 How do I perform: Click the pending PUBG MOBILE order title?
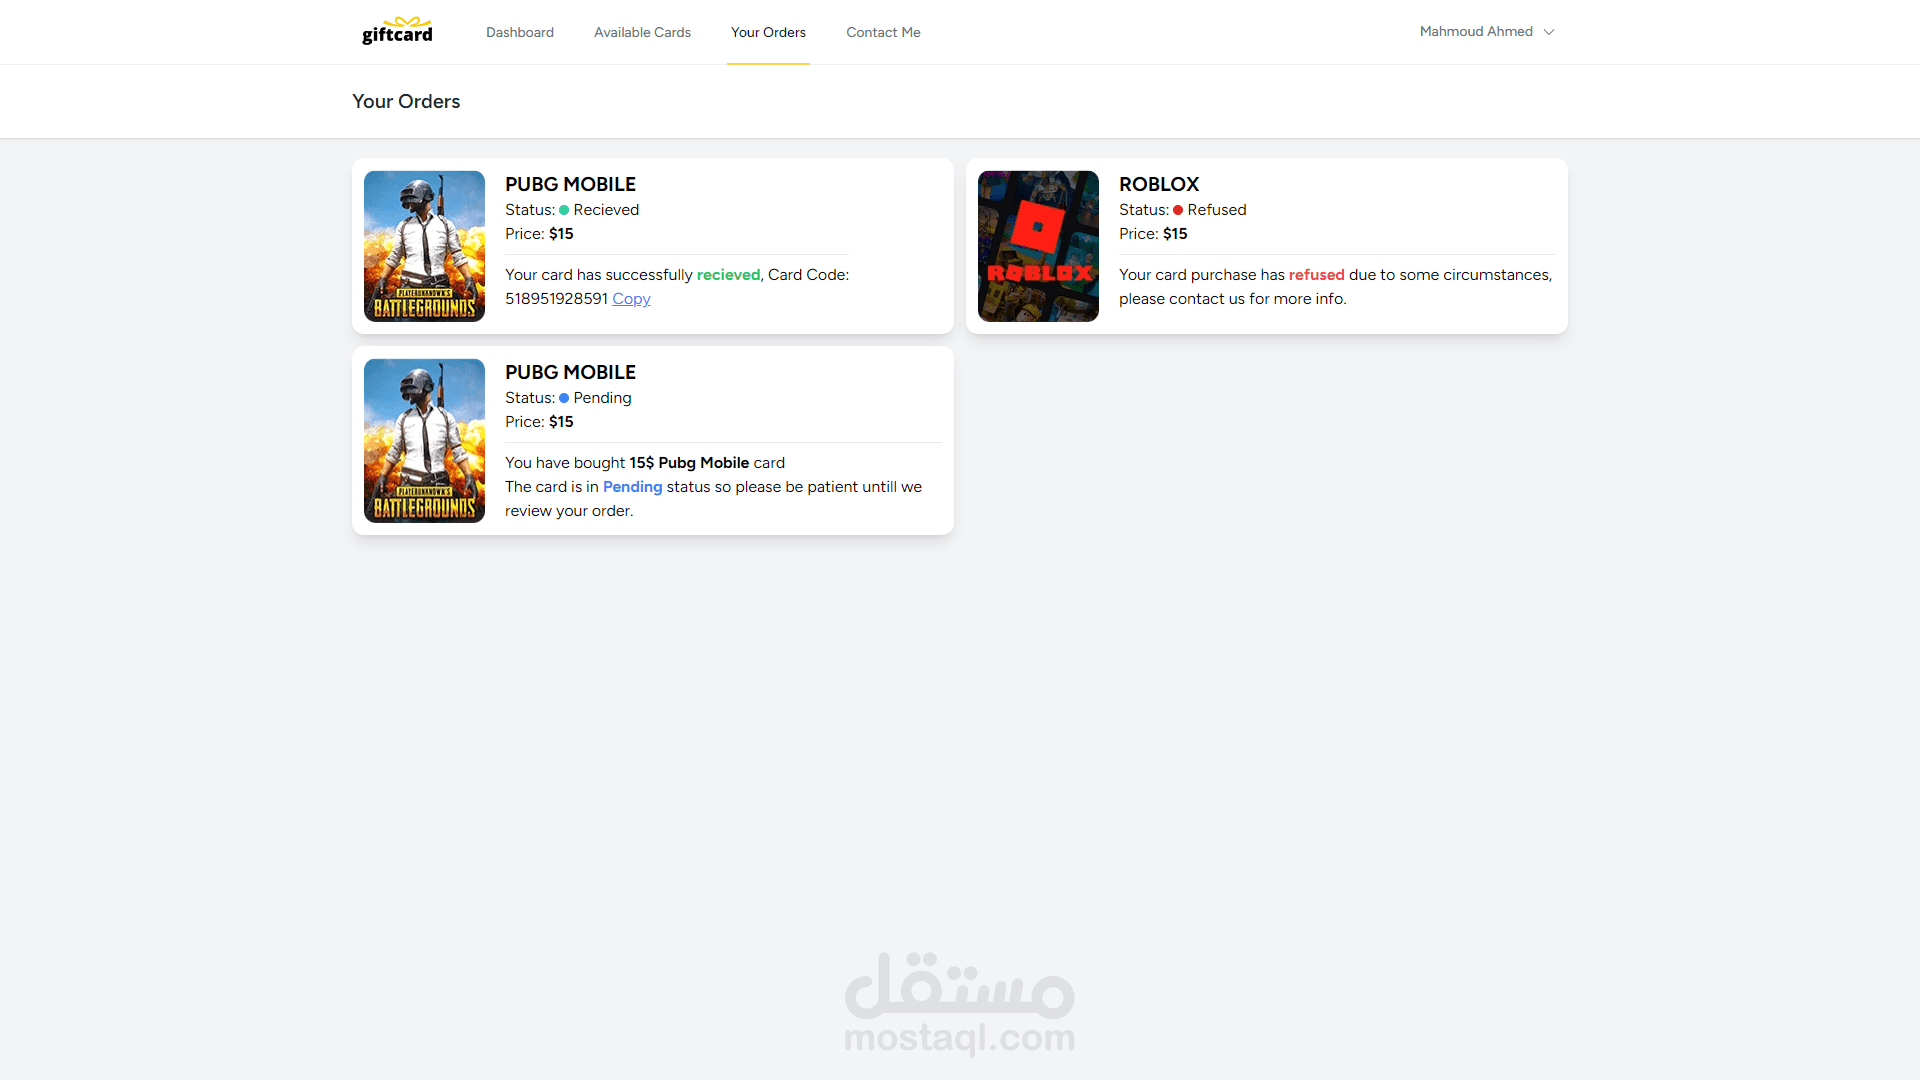570,372
